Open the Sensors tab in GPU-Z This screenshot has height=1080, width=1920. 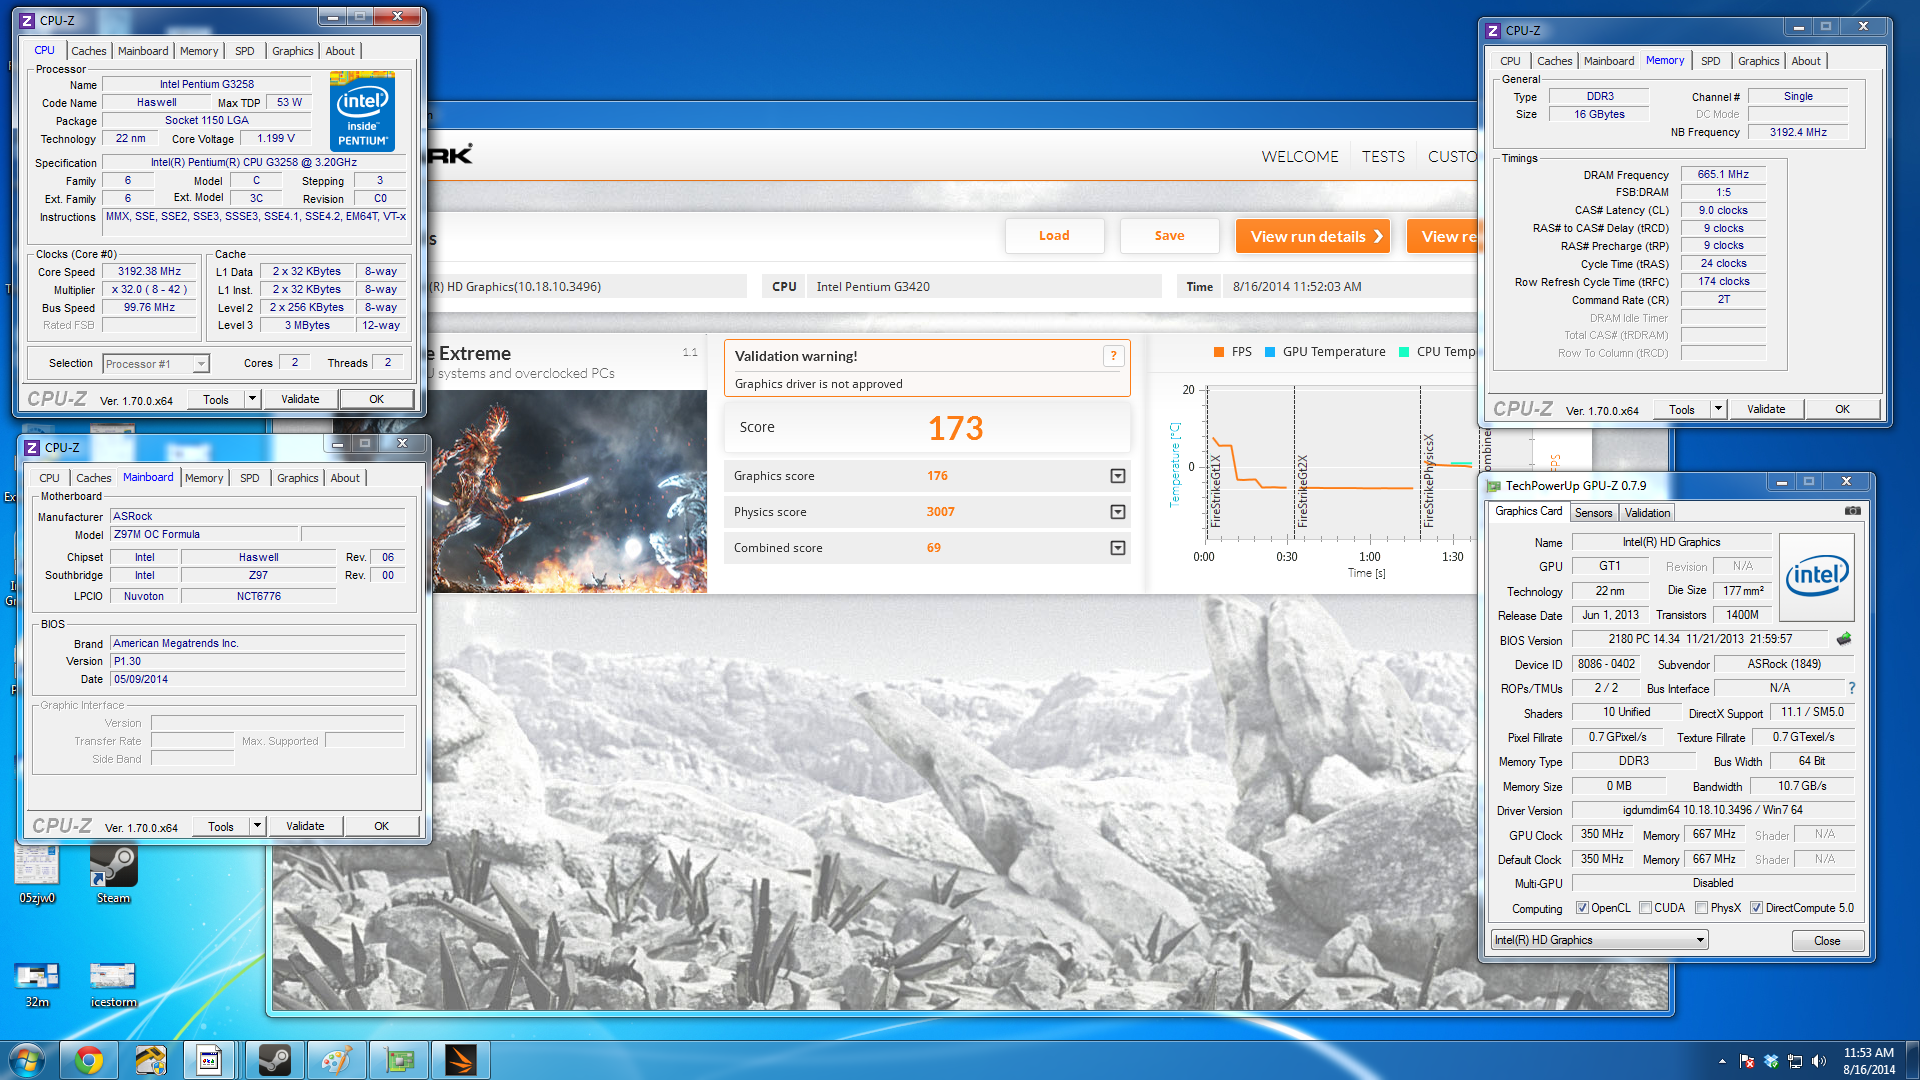click(x=1593, y=513)
